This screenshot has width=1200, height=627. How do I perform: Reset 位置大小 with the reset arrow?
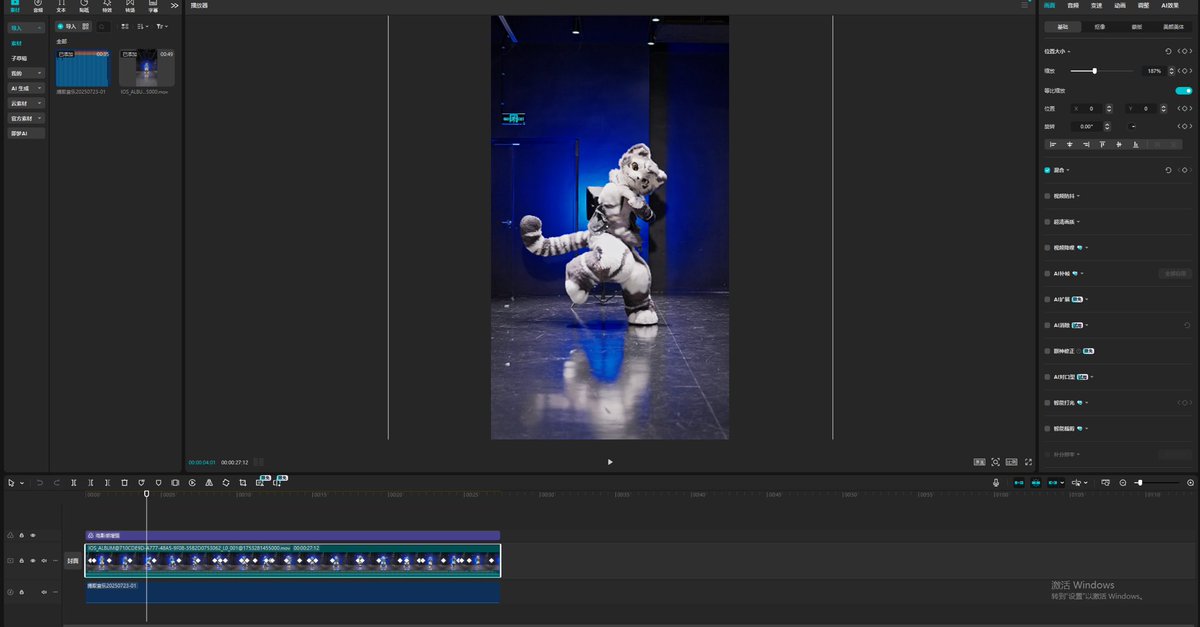[x=1168, y=51]
